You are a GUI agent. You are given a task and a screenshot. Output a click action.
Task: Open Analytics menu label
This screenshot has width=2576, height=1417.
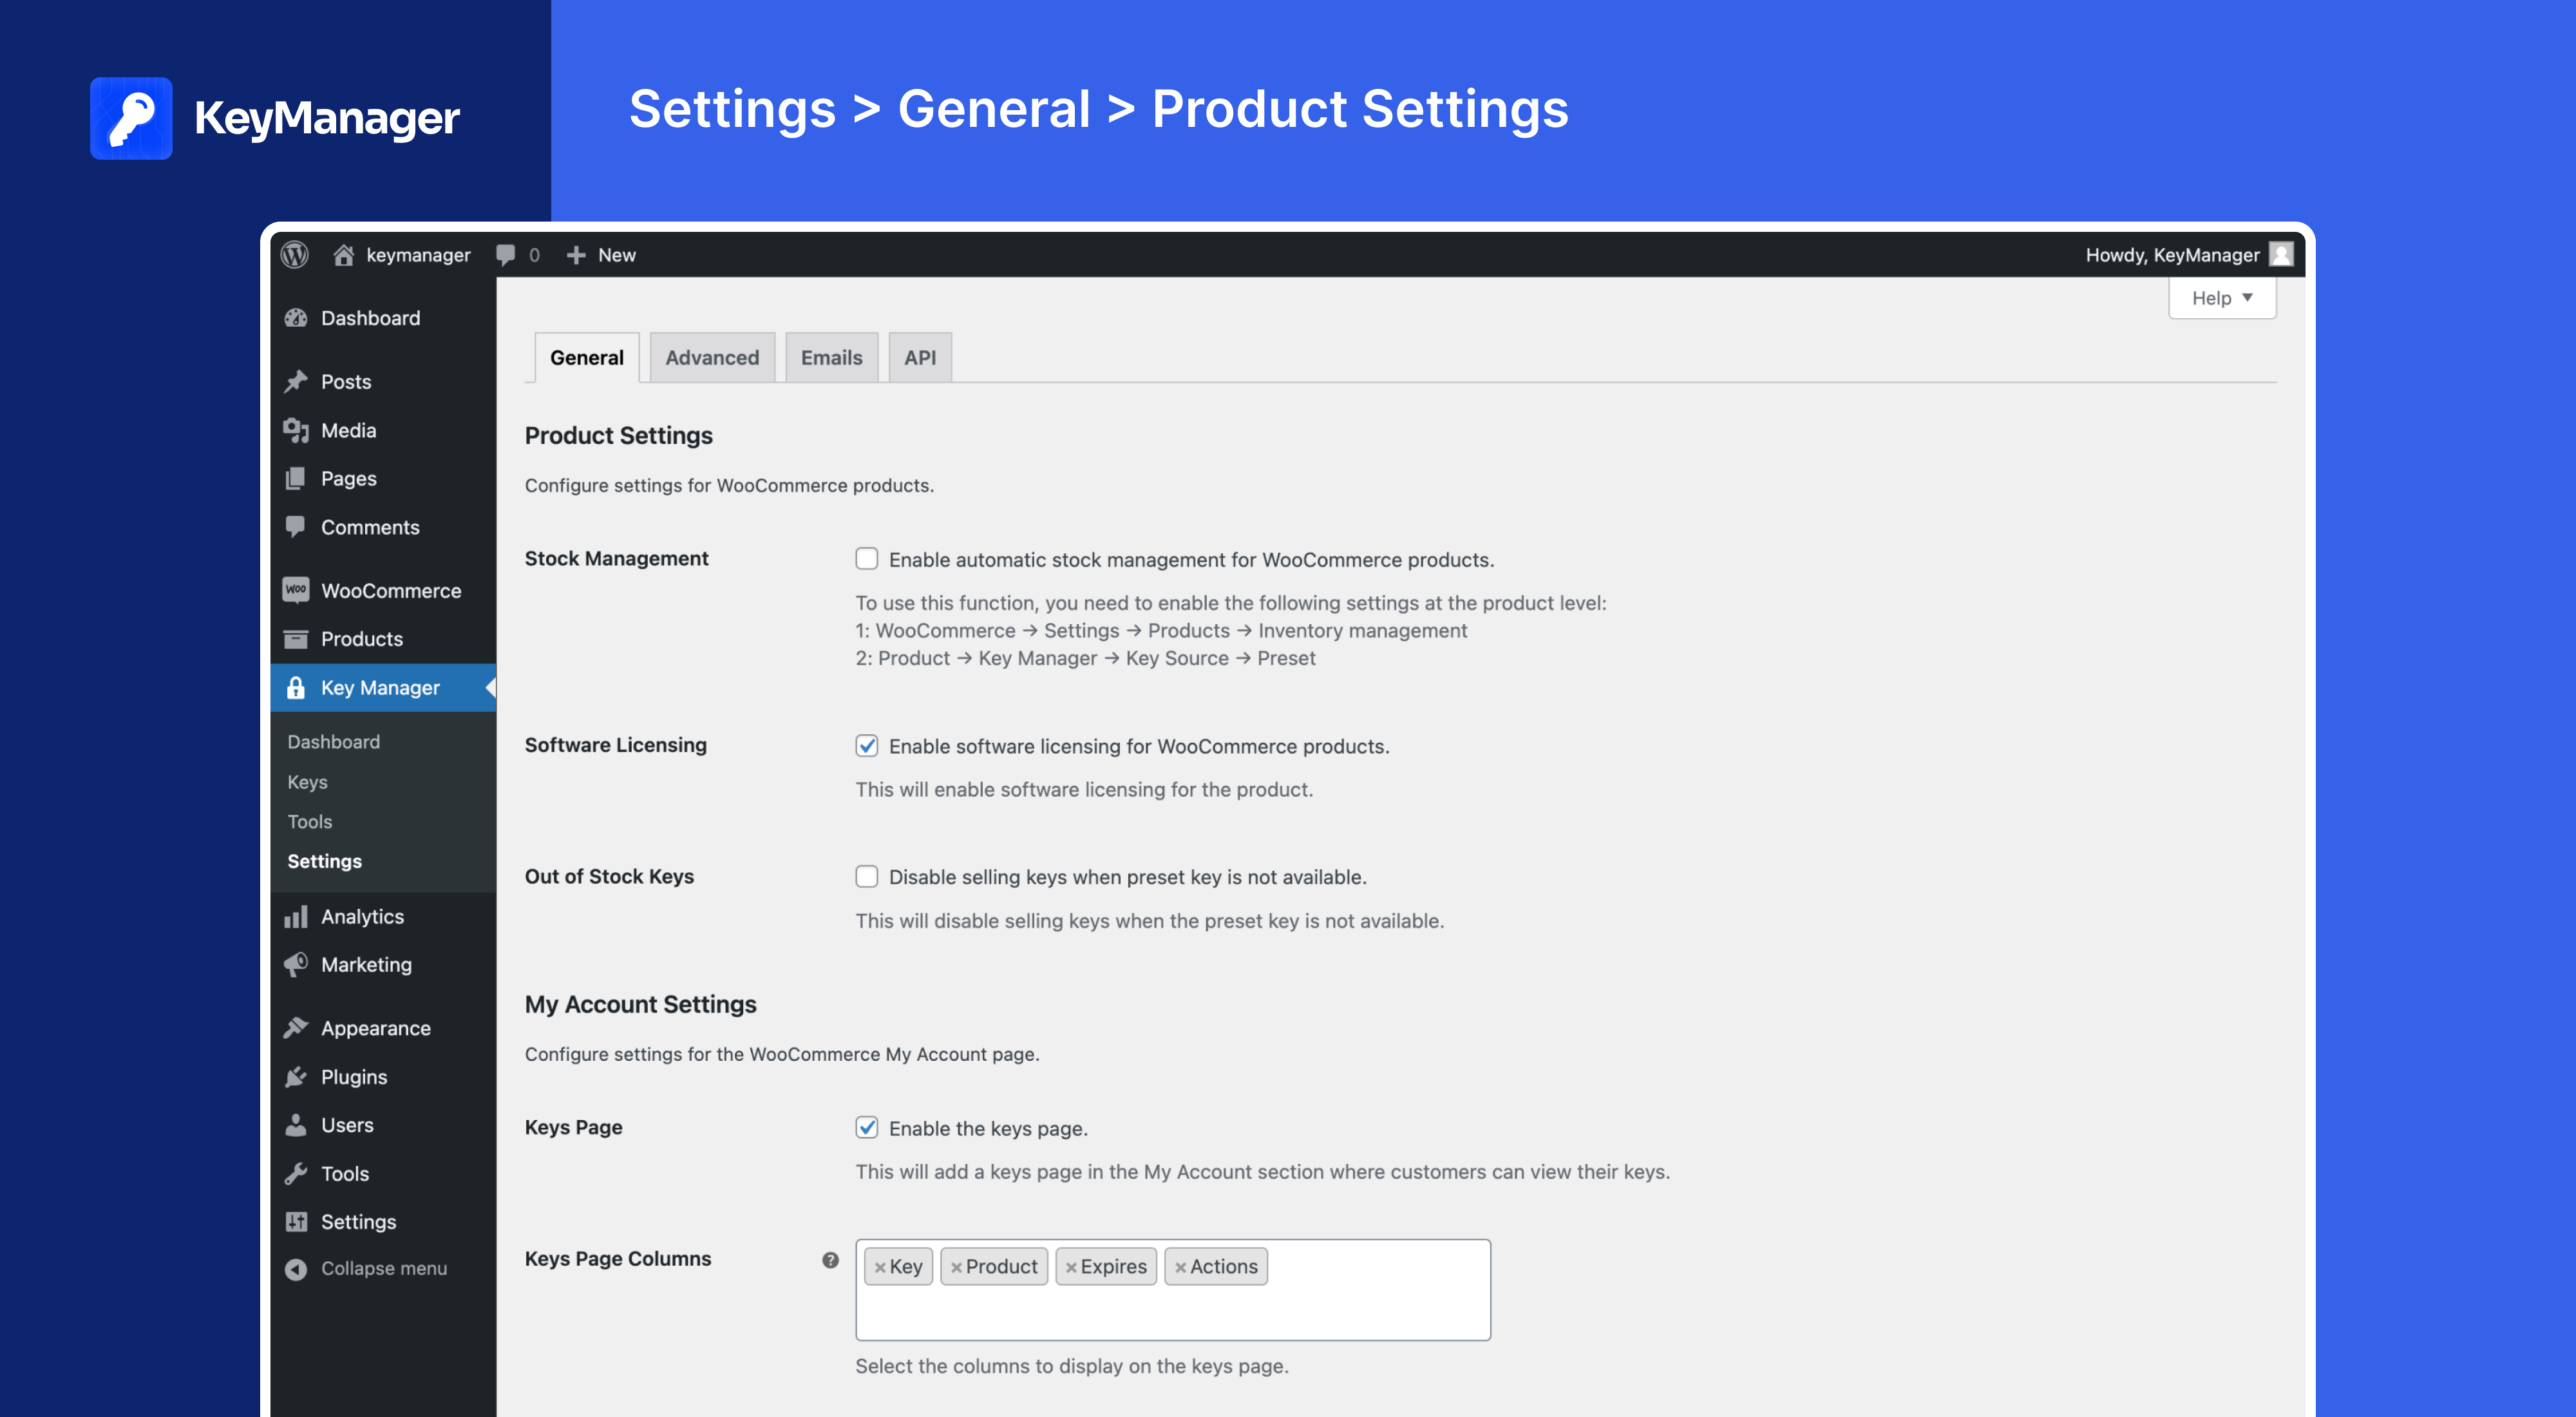click(362, 917)
